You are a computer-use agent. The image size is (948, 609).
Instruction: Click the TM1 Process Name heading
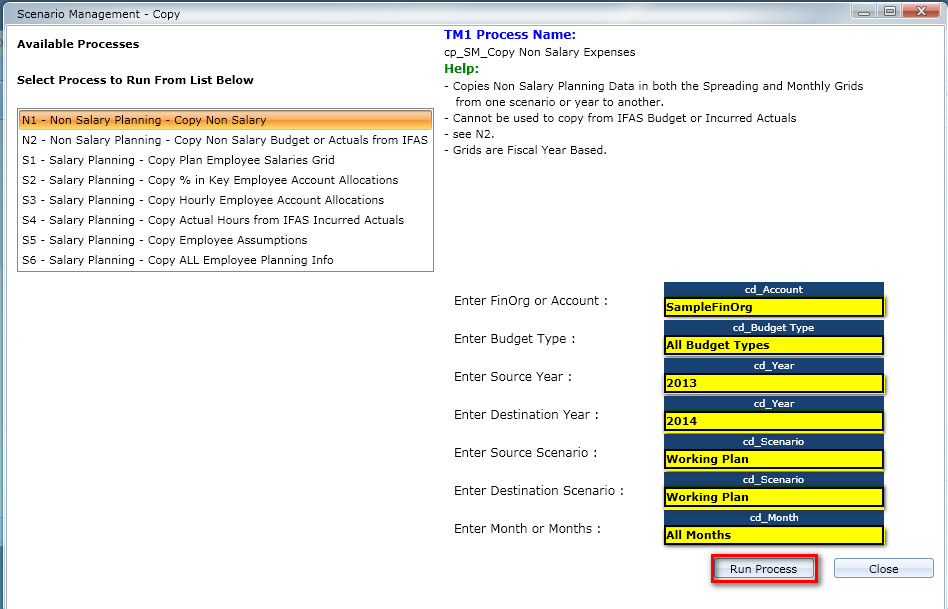[x=510, y=35]
